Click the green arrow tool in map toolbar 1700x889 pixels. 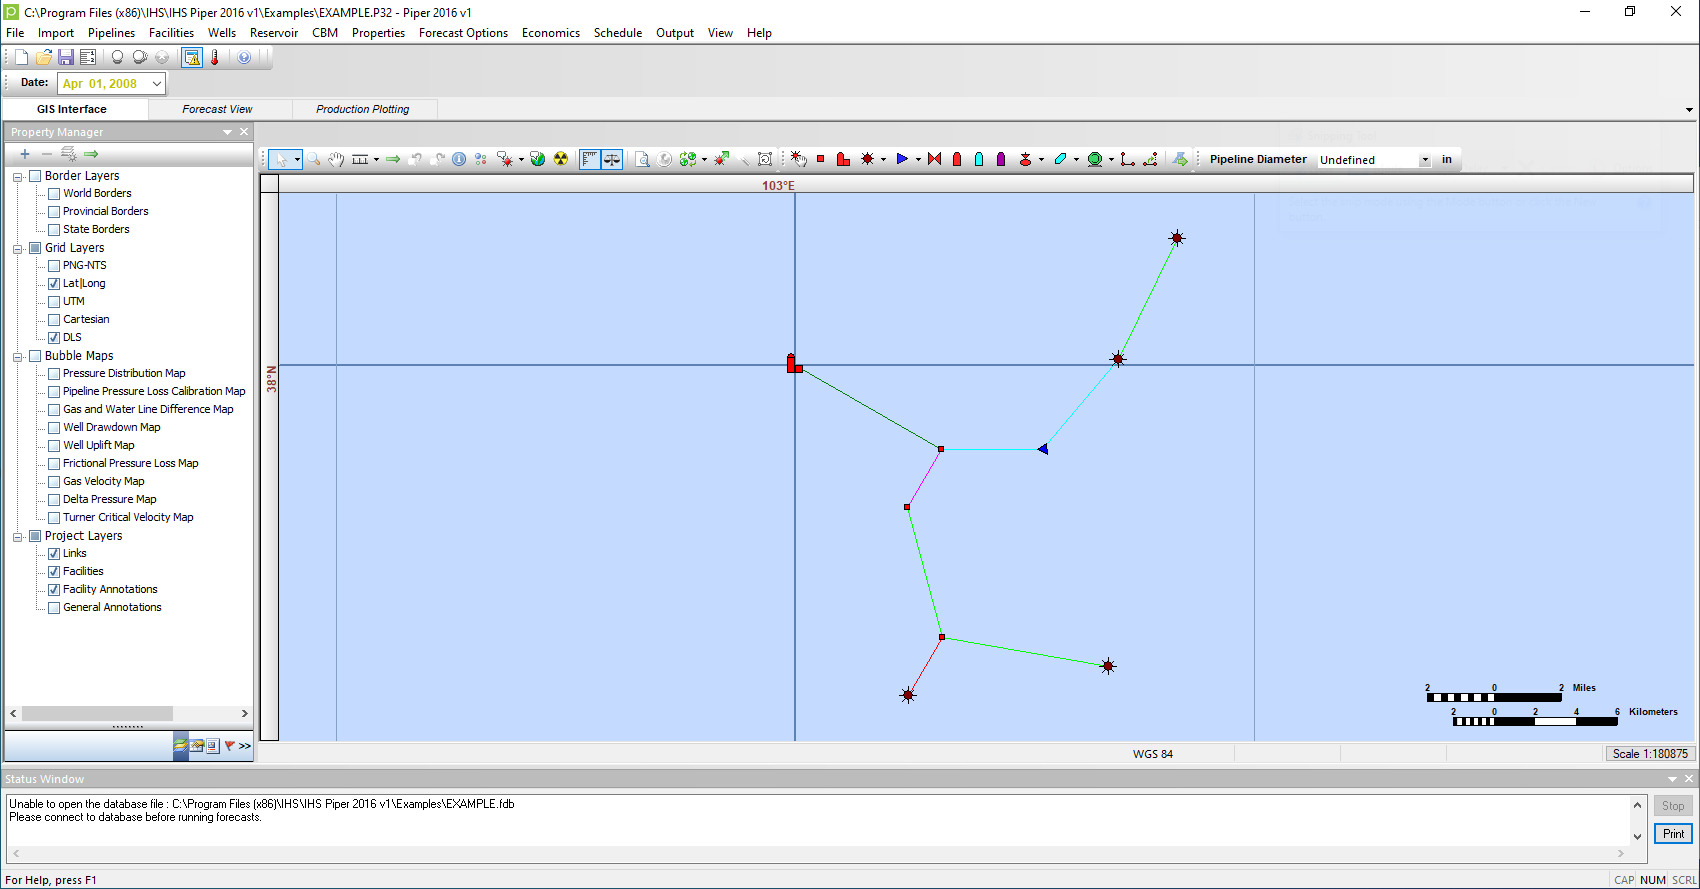393,159
